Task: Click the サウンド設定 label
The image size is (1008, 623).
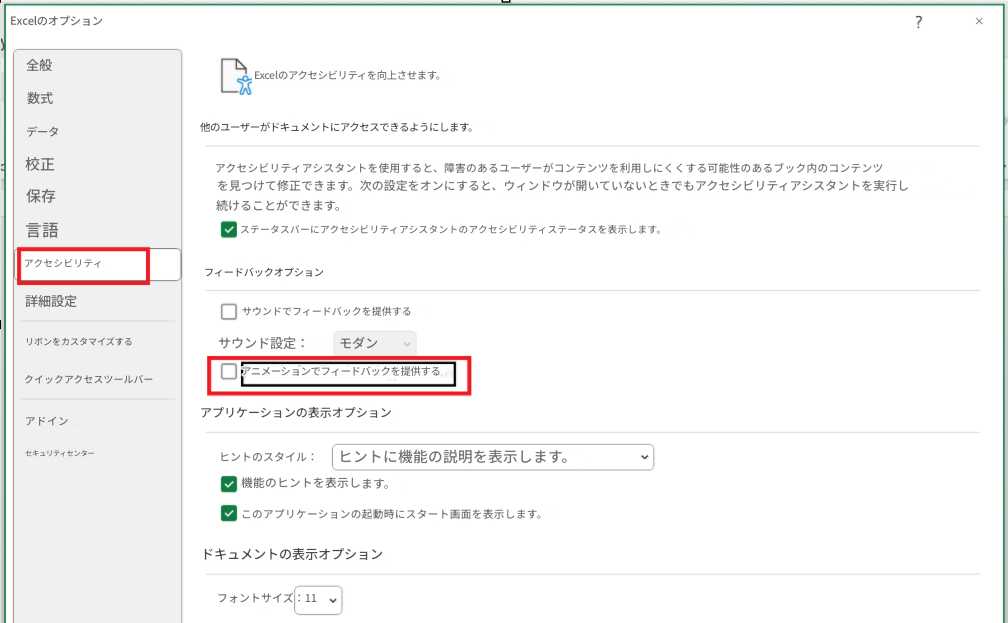Action: (262, 343)
